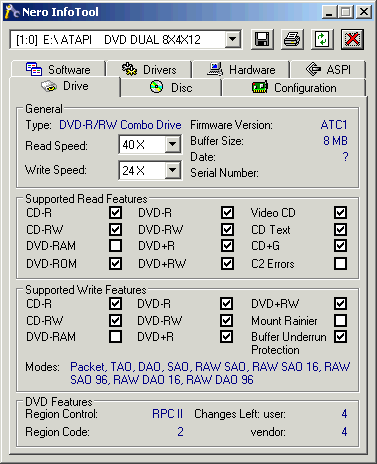377x464 pixels.
Task: Open the Software tab
Action: click(58, 69)
